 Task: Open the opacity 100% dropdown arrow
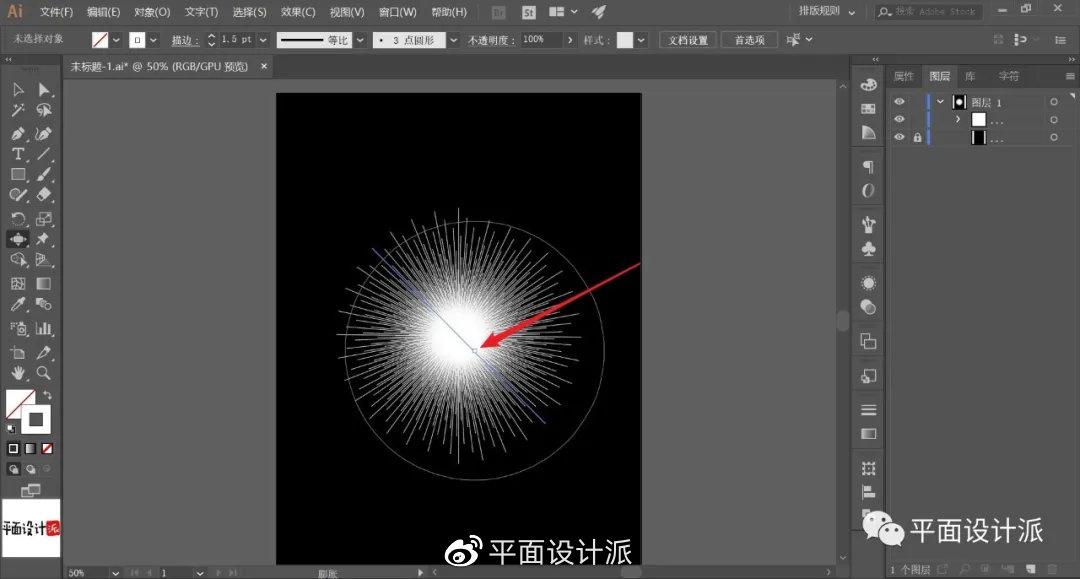570,40
